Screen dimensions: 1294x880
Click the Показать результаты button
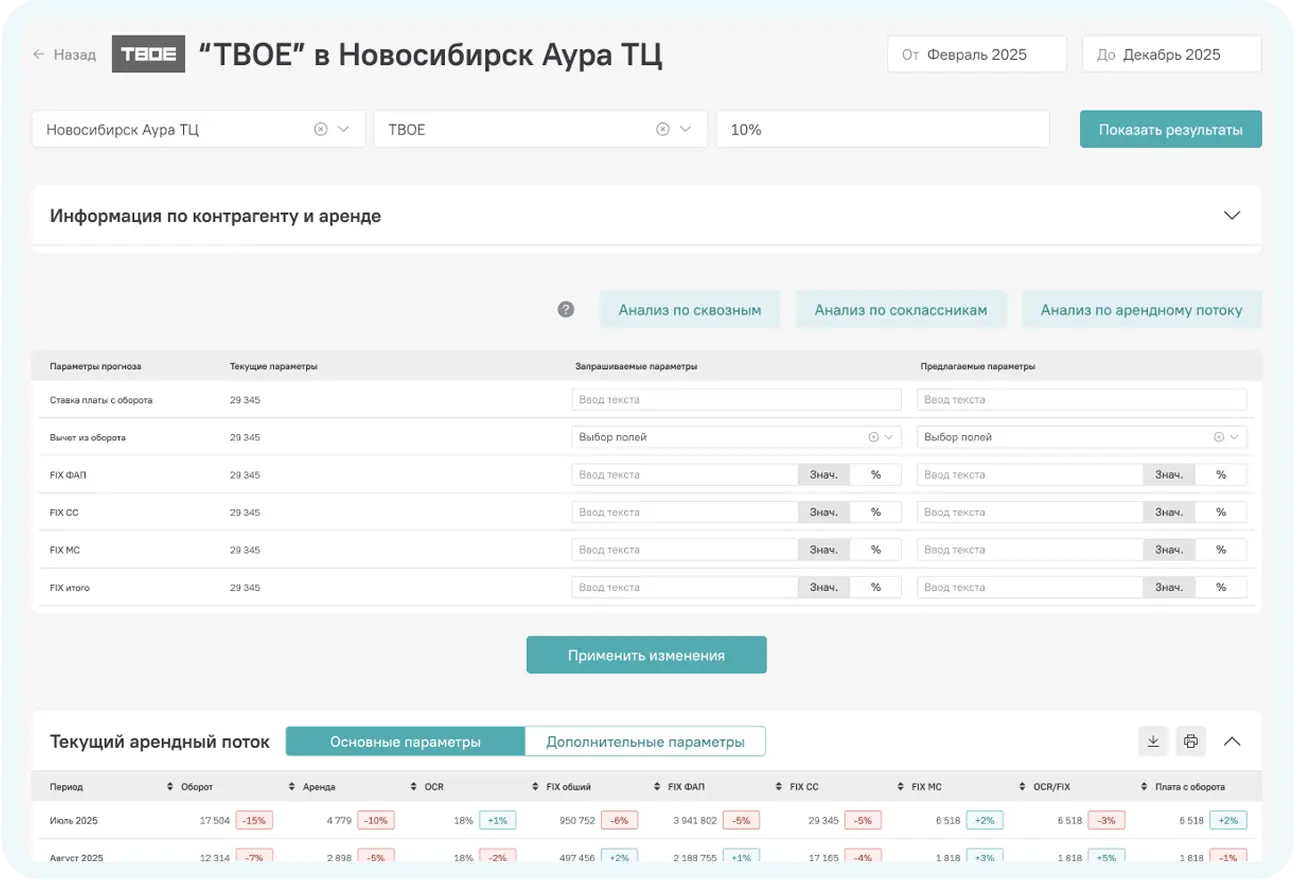coord(1170,129)
